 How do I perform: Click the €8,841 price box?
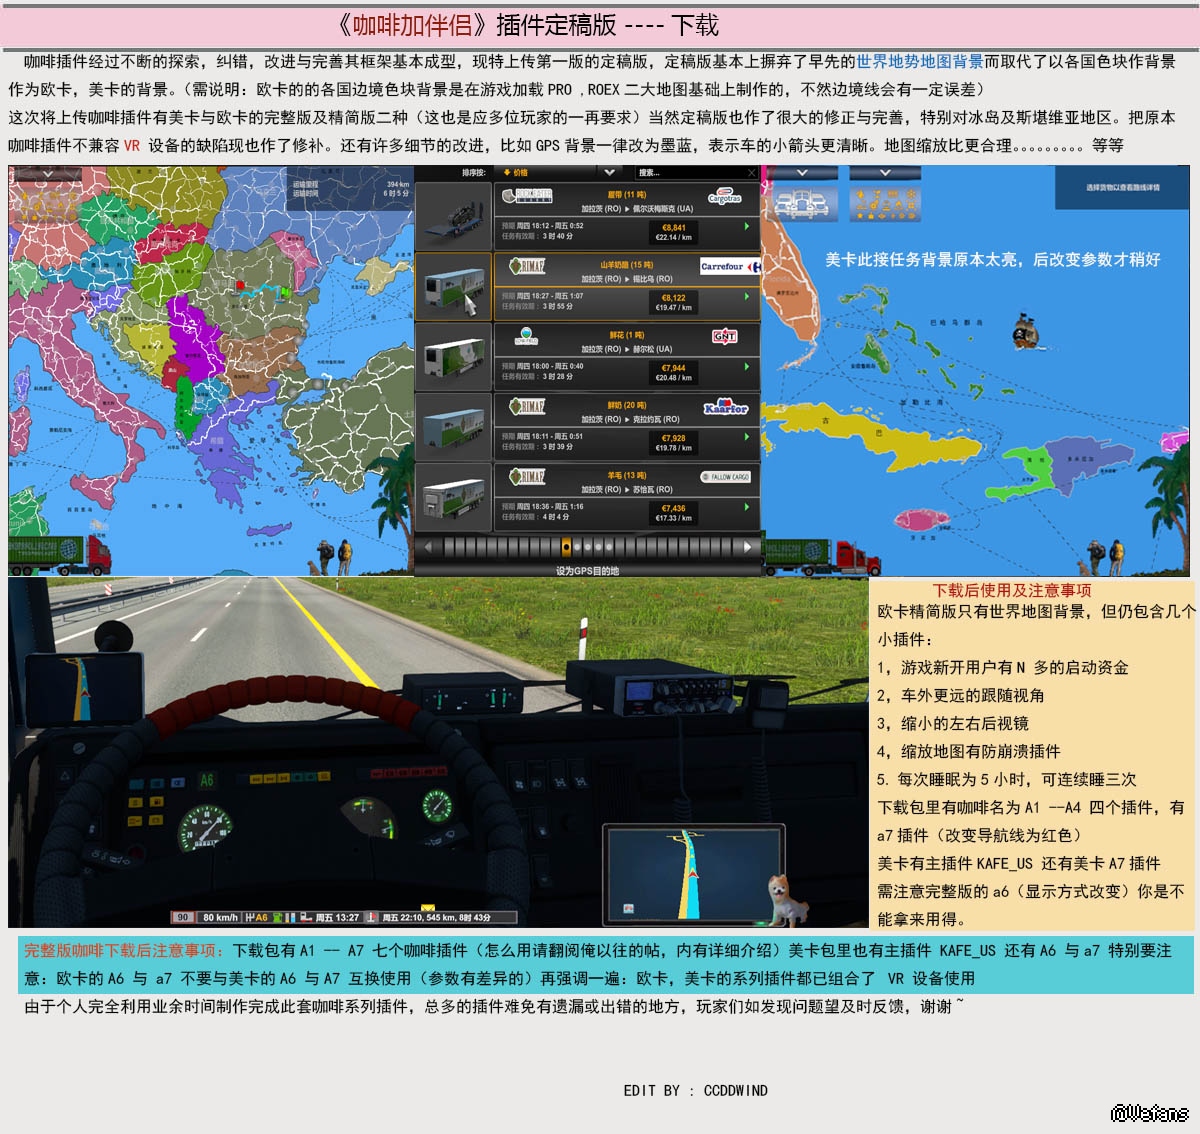[673, 232]
